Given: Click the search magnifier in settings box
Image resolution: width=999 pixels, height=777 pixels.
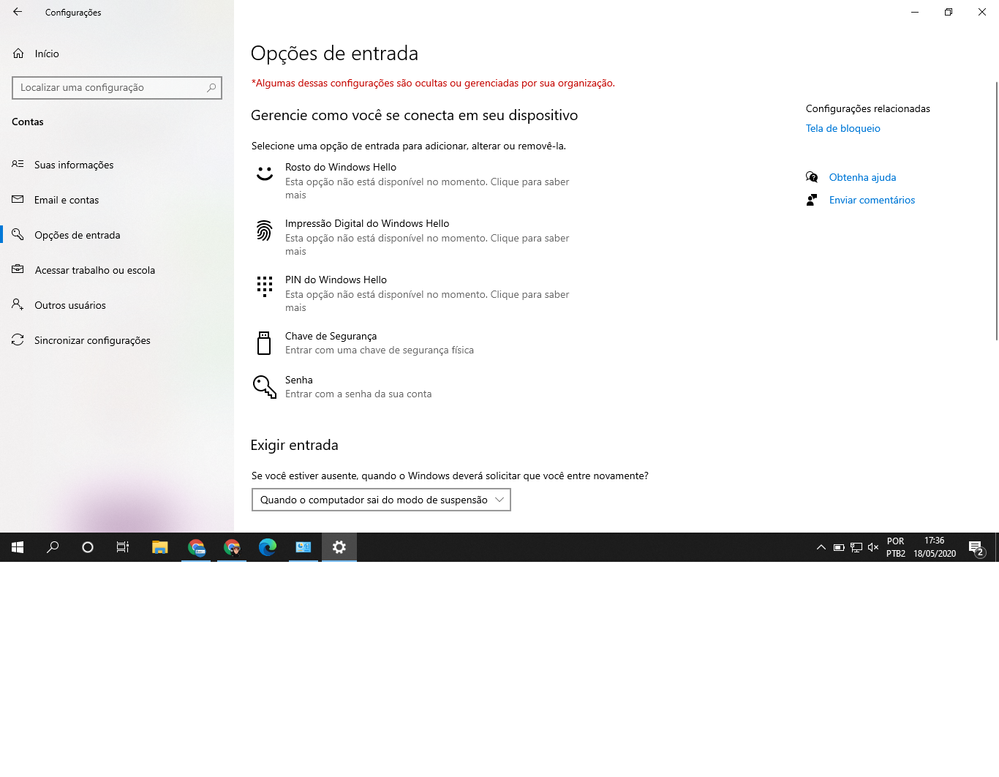Looking at the screenshot, I should click(212, 87).
